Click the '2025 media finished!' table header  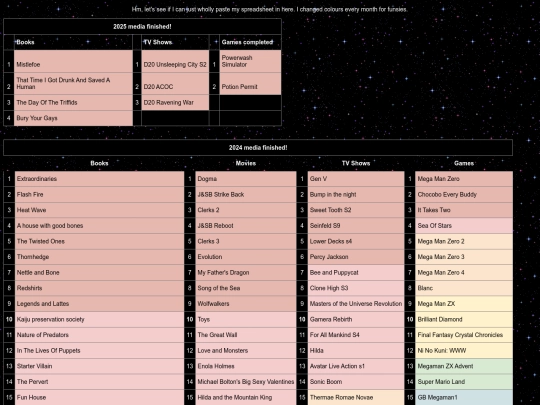click(142, 27)
